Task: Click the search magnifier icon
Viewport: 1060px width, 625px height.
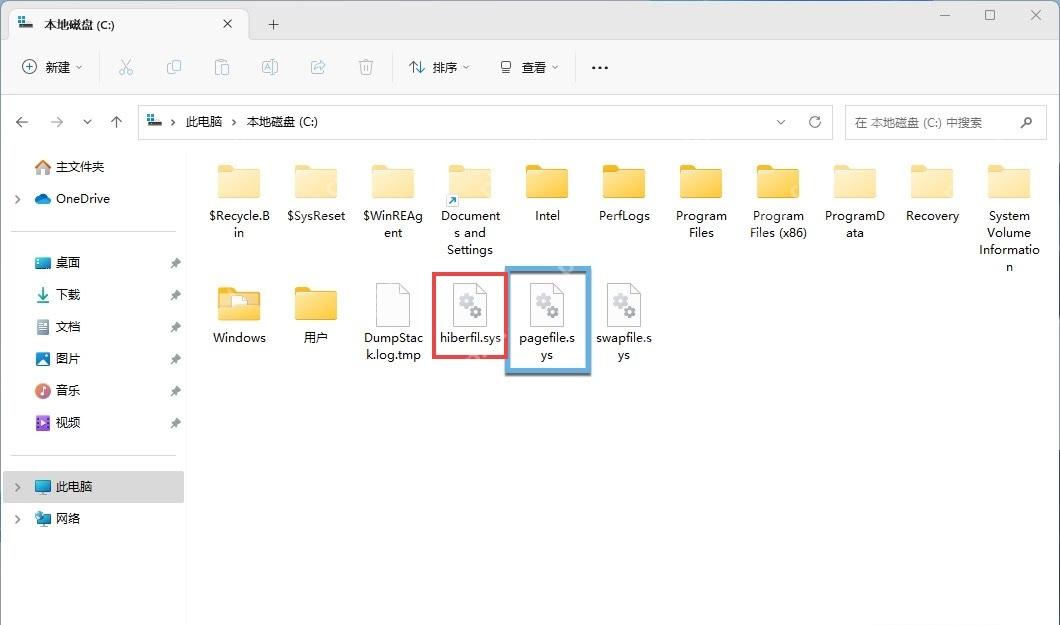Action: click(x=1026, y=122)
